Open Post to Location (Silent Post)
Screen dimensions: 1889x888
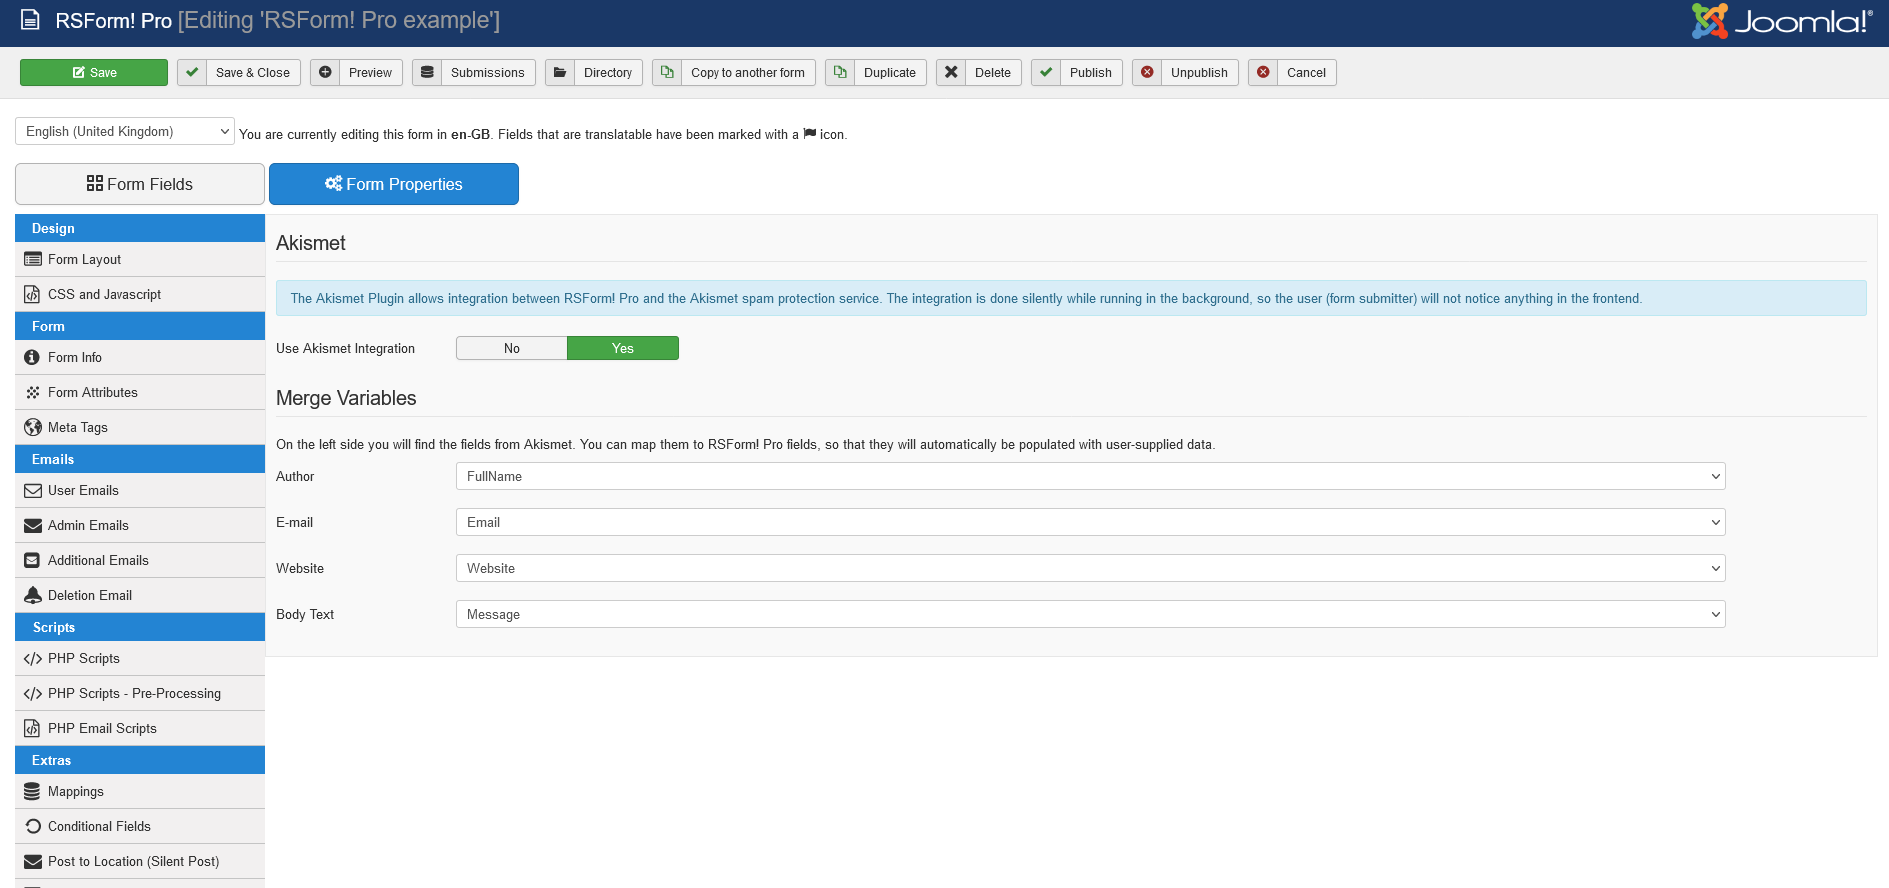coord(140,861)
